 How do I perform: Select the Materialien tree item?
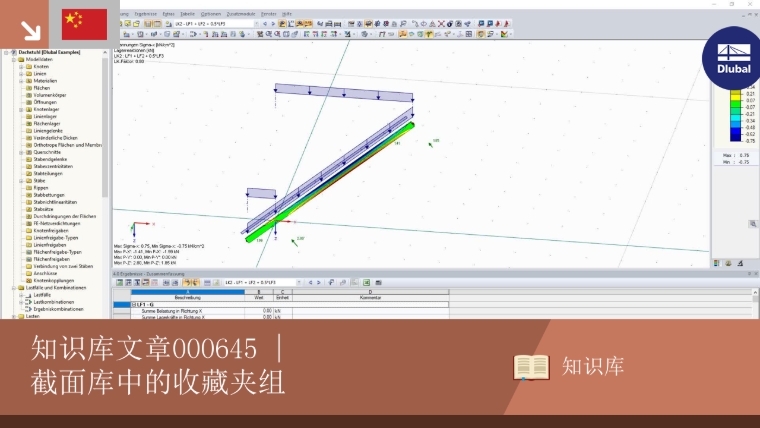tap(45, 81)
